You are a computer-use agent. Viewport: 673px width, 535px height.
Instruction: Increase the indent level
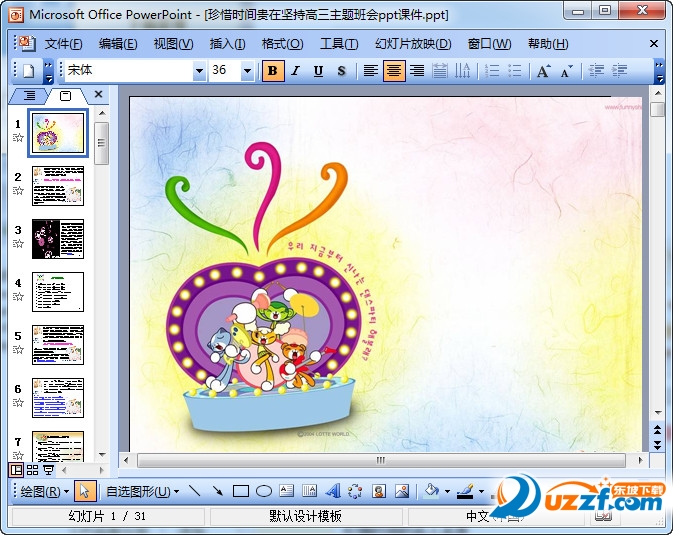(x=619, y=71)
